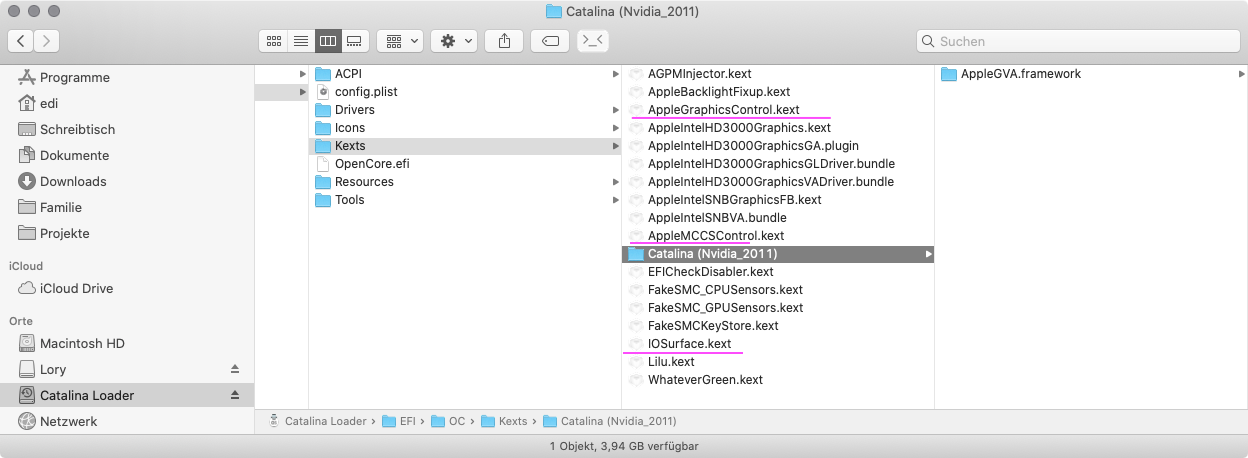Open the group-by arrangement dropdown

[x=400, y=41]
